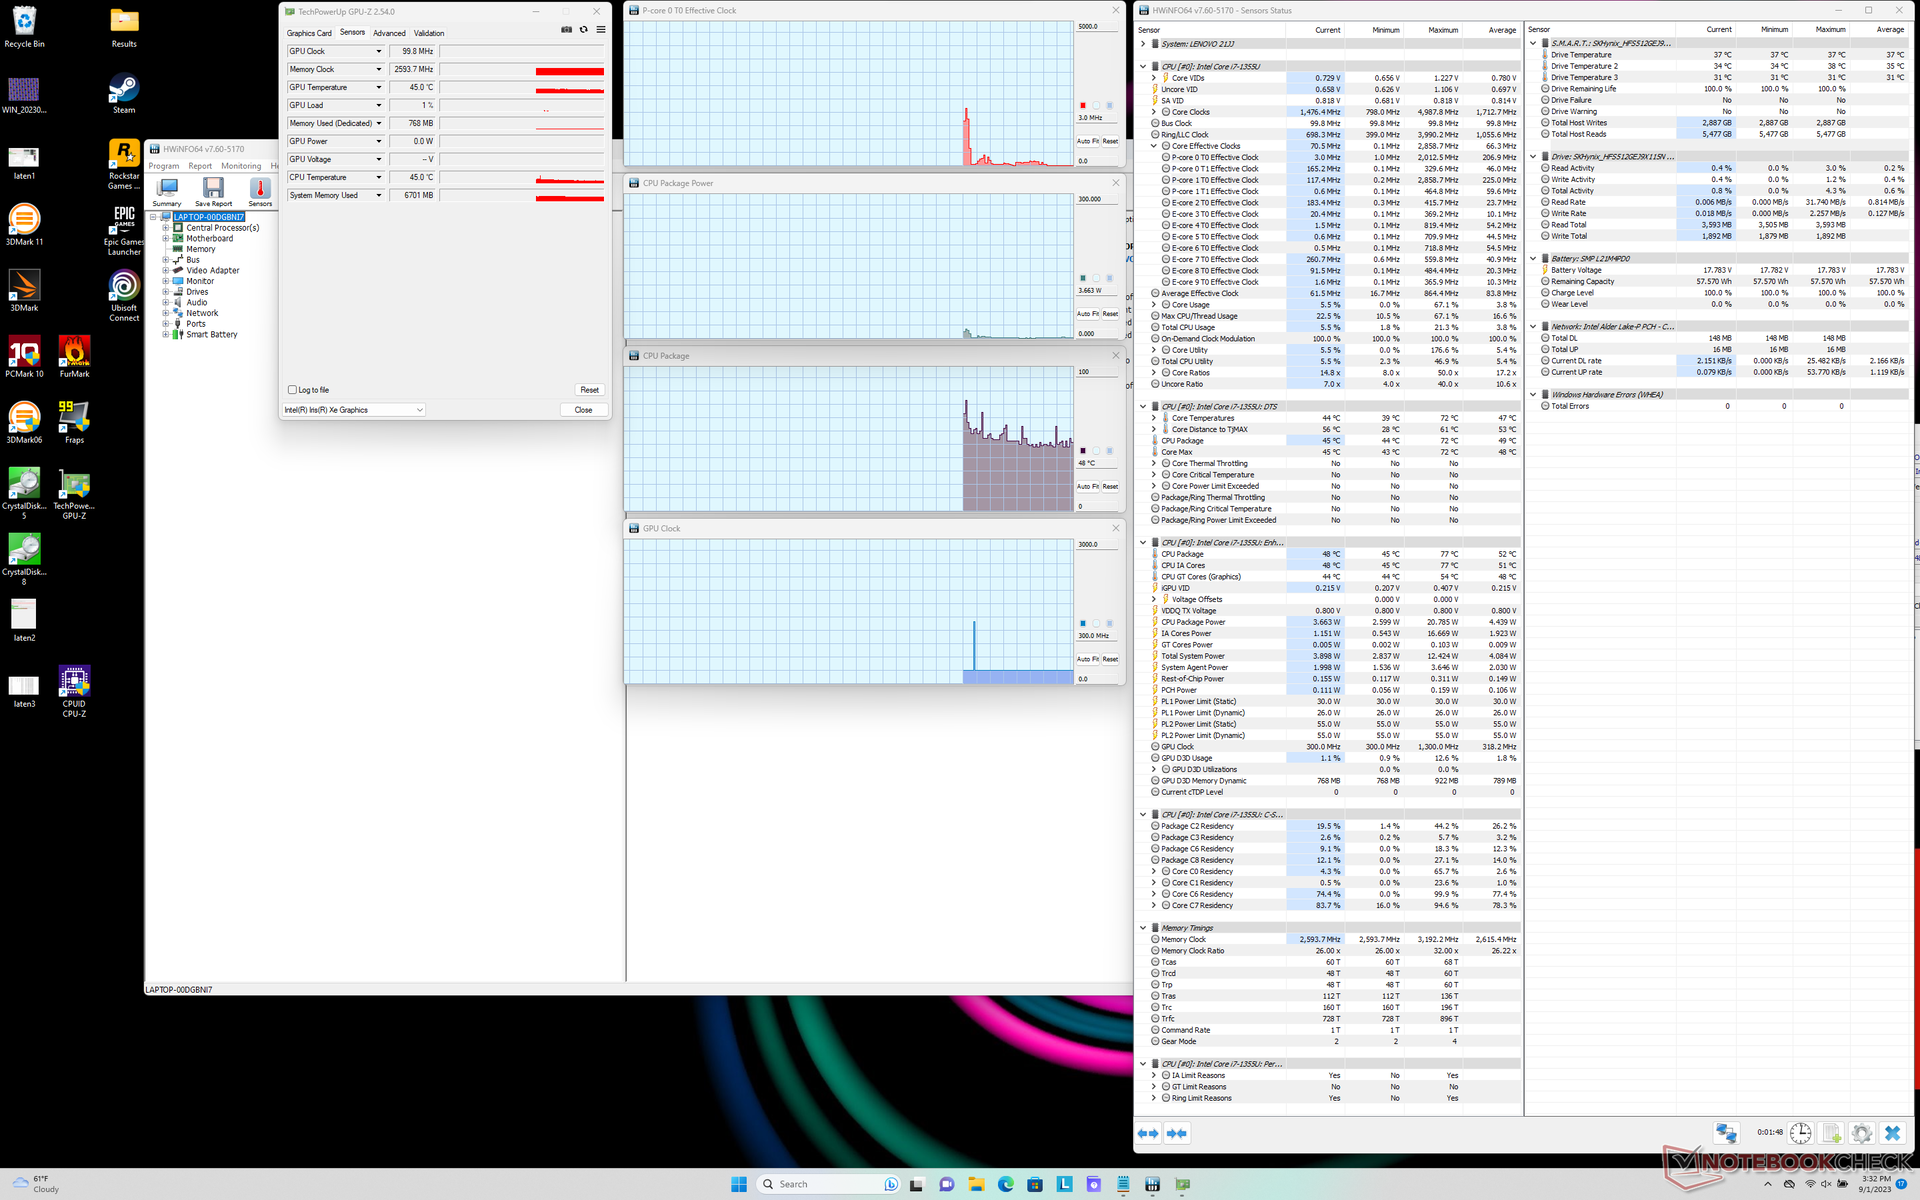
Task: Select red color square in P-core graph
Action: (1082, 105)
